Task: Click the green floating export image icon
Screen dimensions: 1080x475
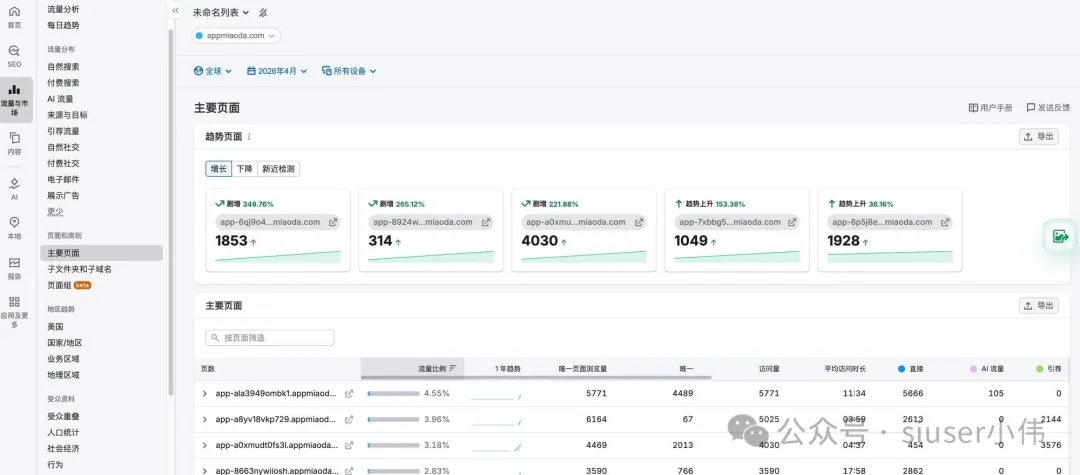Action: coord(1060,237)
